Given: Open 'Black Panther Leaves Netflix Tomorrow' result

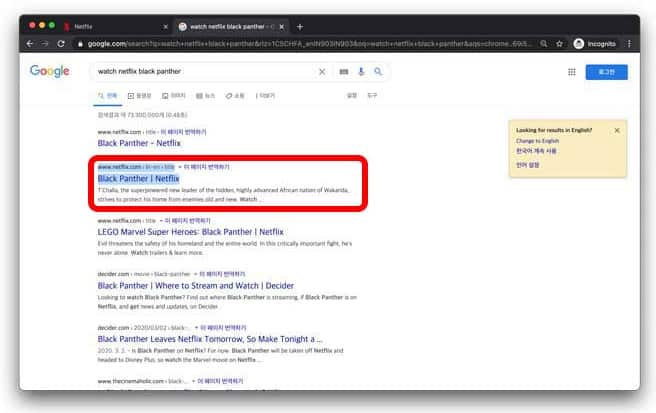Looking at the screenshot, I should pyautogui.click(x=210, y=339).
